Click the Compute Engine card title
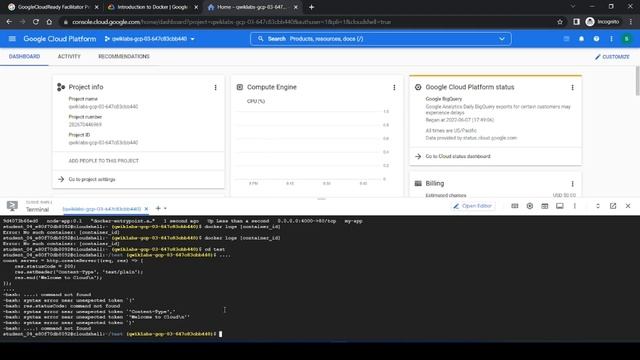This screenshot has height=360, width=640. point(272,87)
